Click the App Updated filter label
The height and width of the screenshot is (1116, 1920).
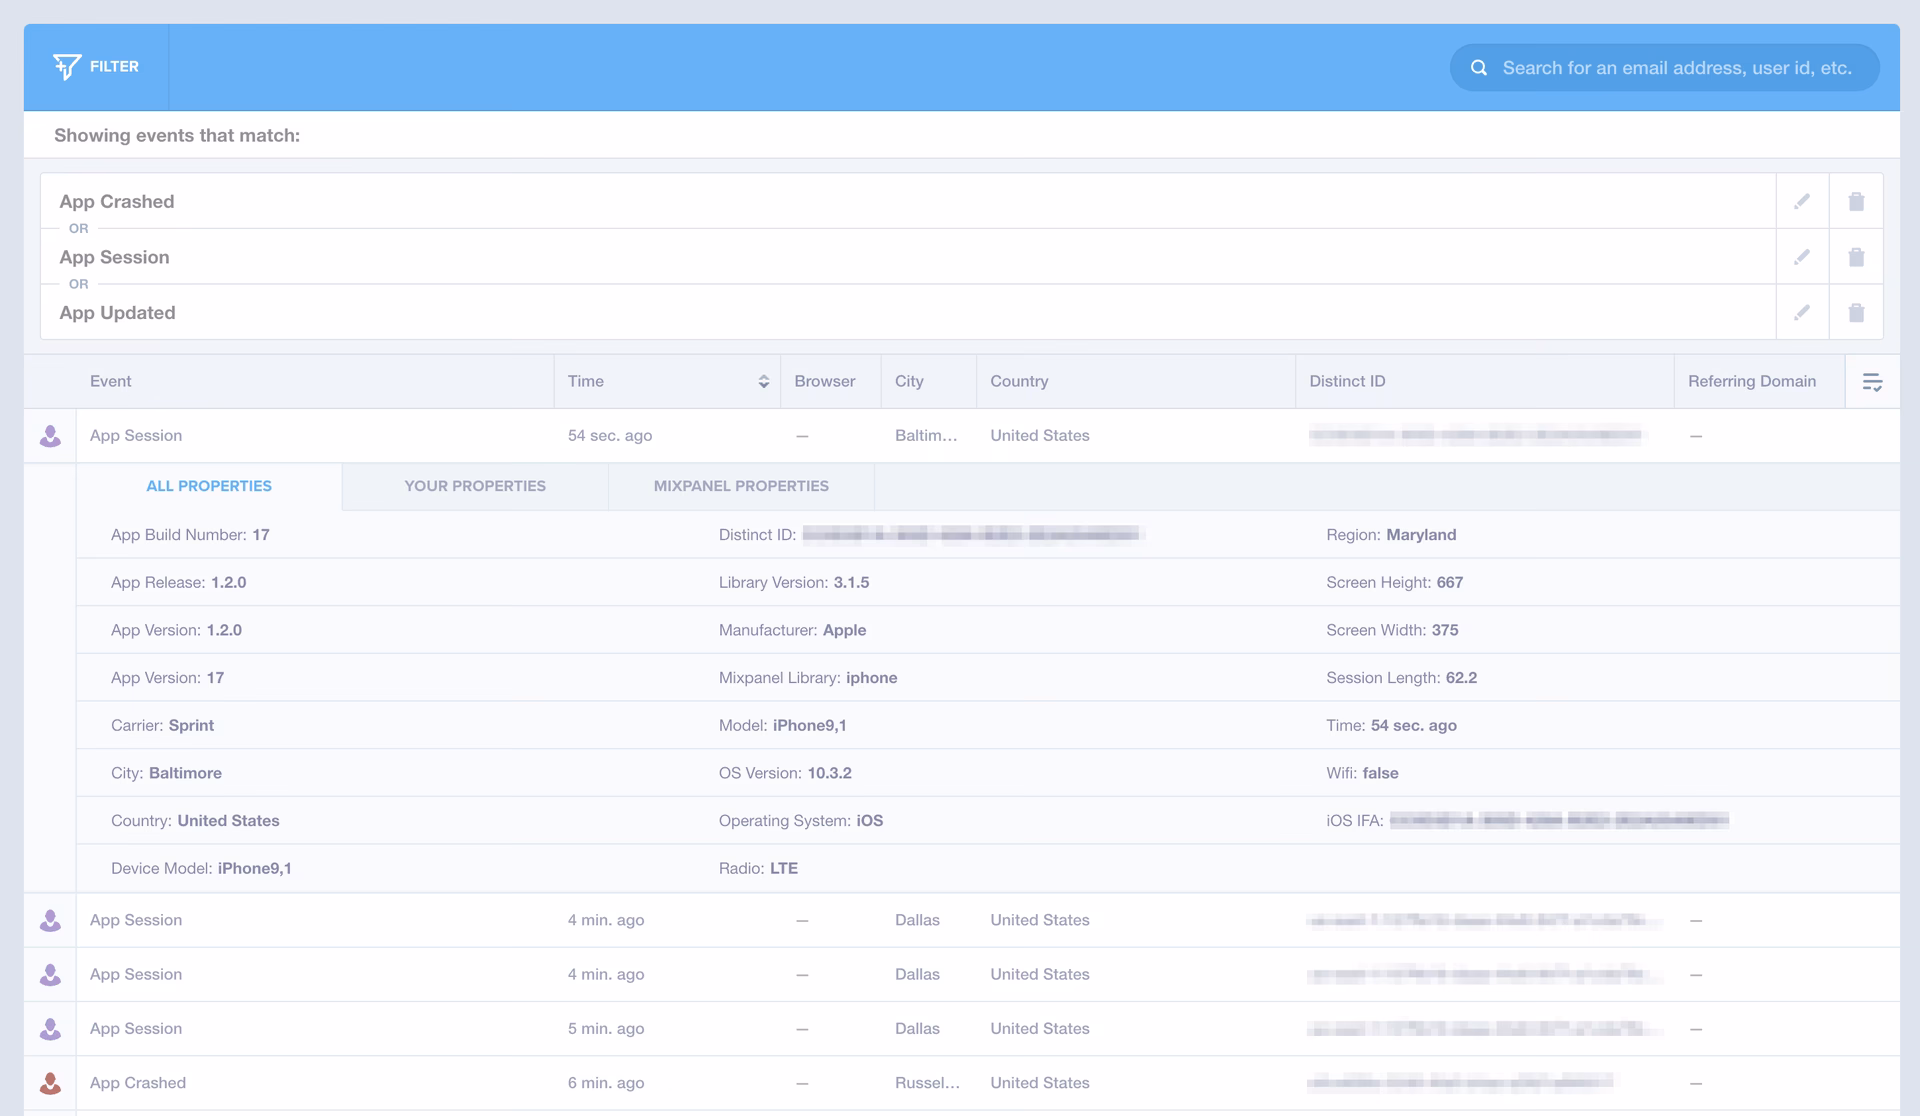click(x=117, y=313)
